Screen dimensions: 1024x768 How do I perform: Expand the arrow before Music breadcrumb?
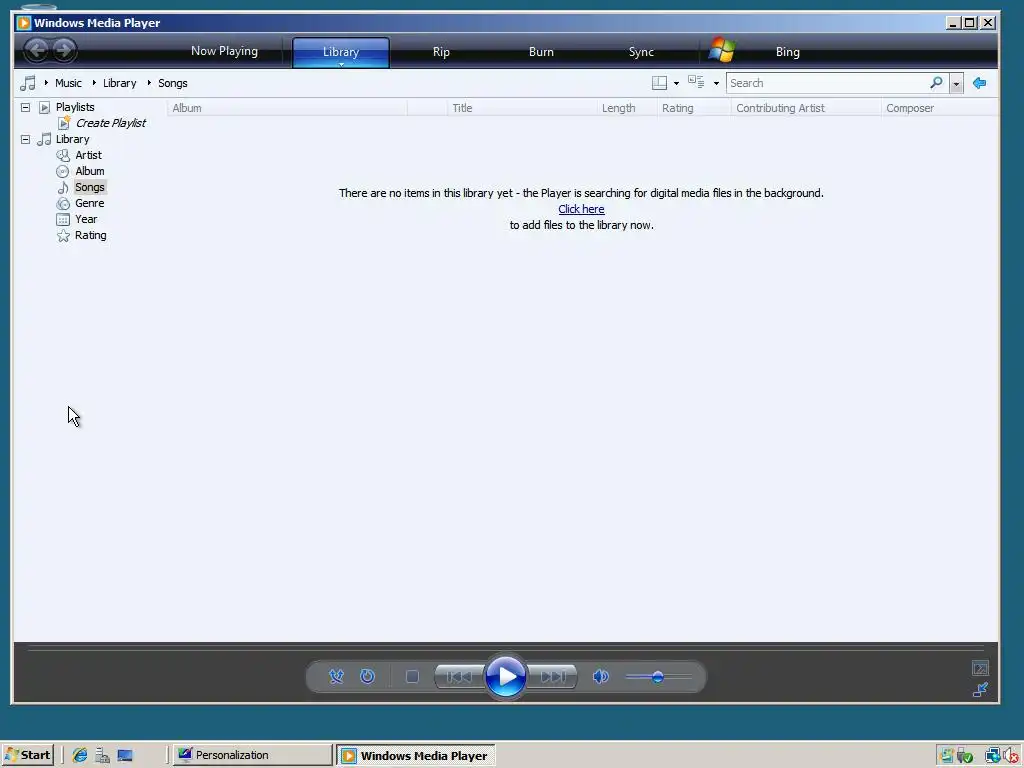[46, 83]
